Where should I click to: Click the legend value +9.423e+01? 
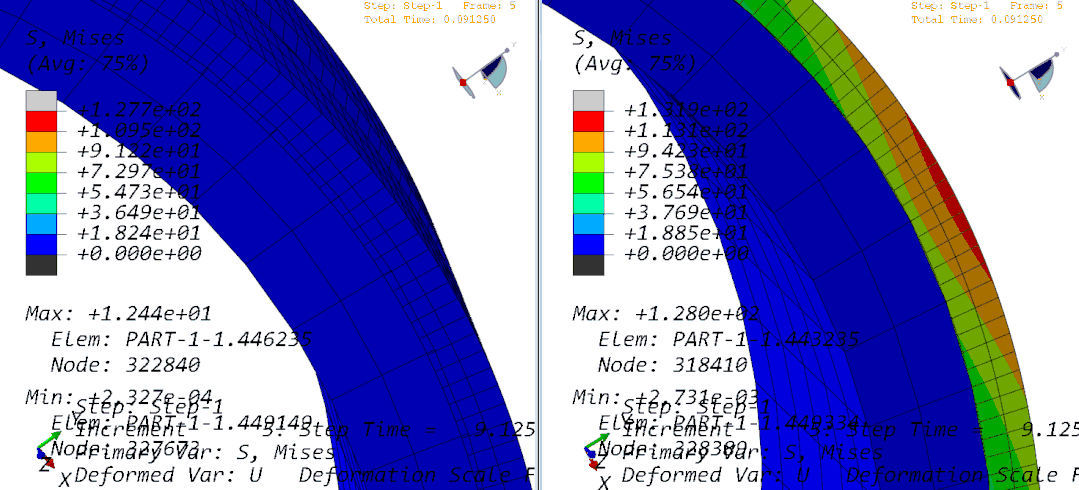(x=686, y=151)
